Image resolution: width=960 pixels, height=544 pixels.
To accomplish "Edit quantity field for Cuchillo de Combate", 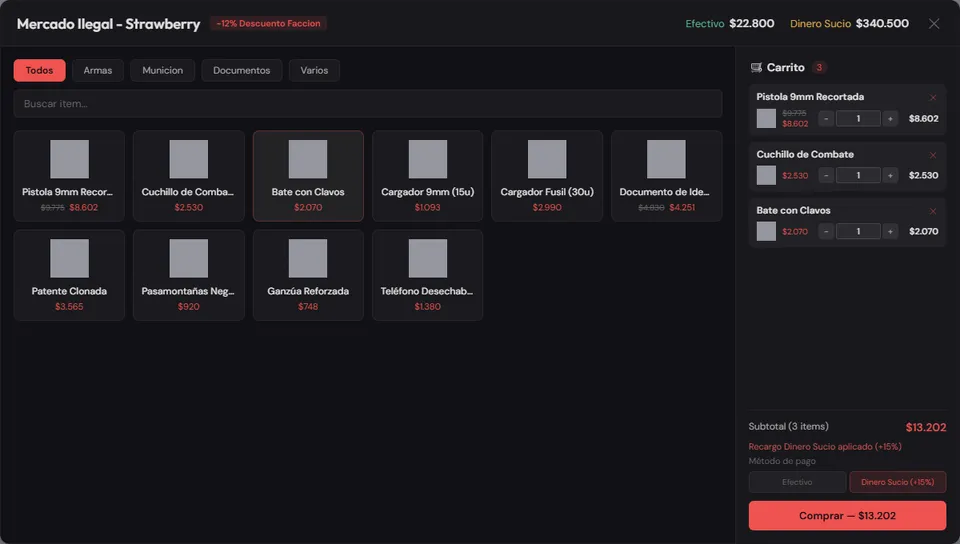I will [x=858, y=176].
